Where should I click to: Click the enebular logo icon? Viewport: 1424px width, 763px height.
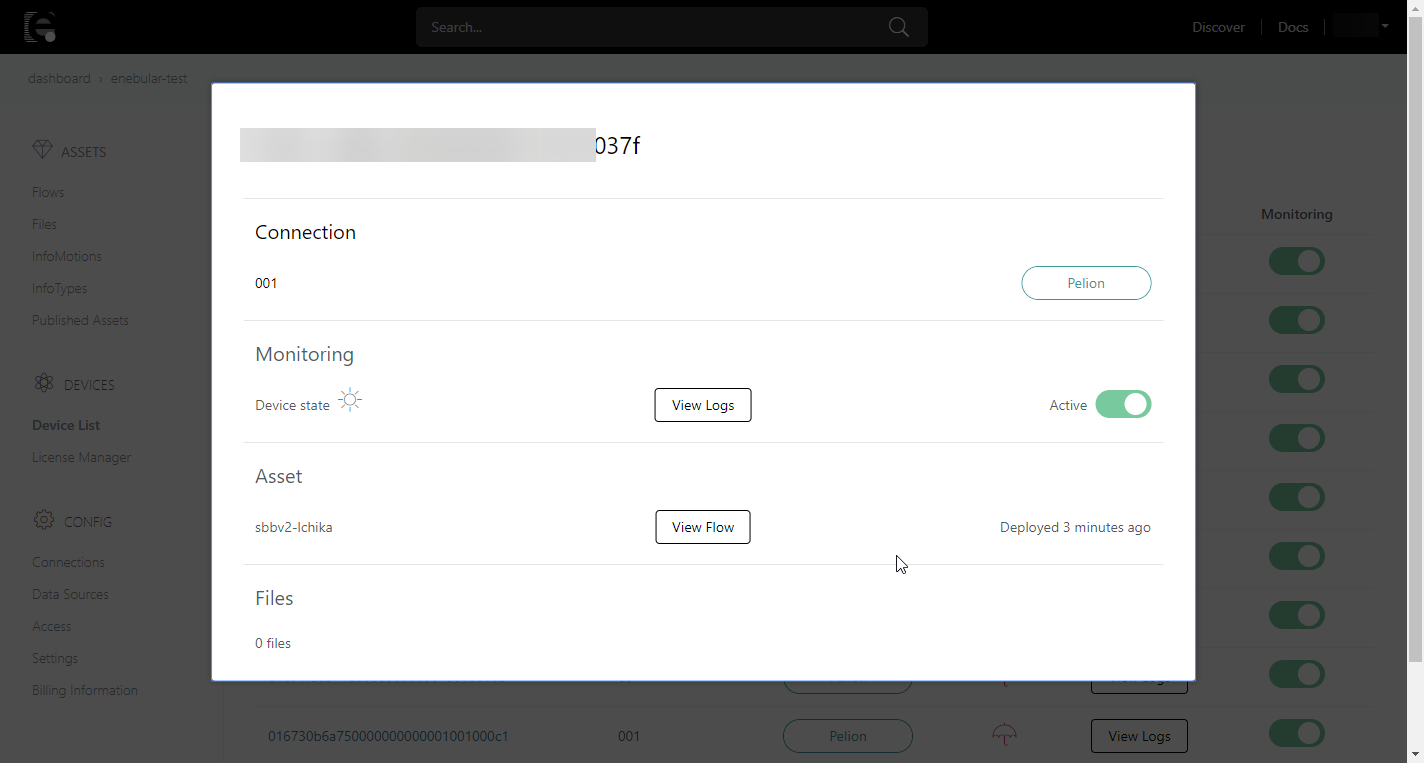tap(39, 27)
